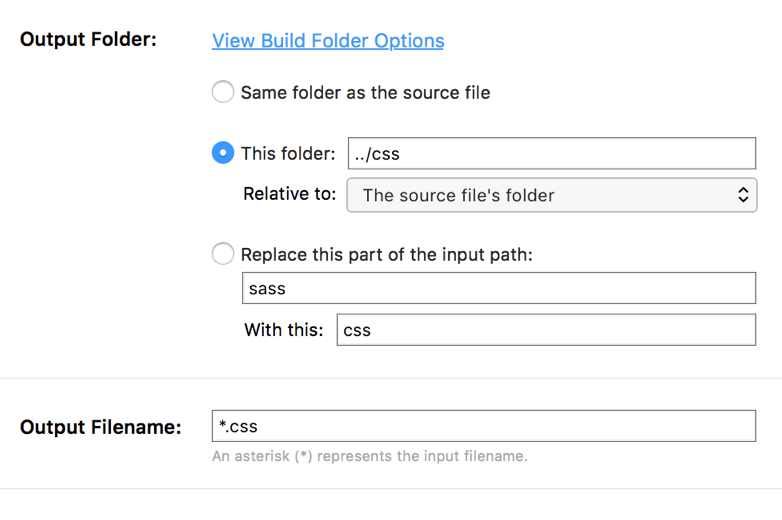Click the up-down chevron icon of Relative to
Image resolution: width=782 pixels, height=520 pixels.
point(743,195)
